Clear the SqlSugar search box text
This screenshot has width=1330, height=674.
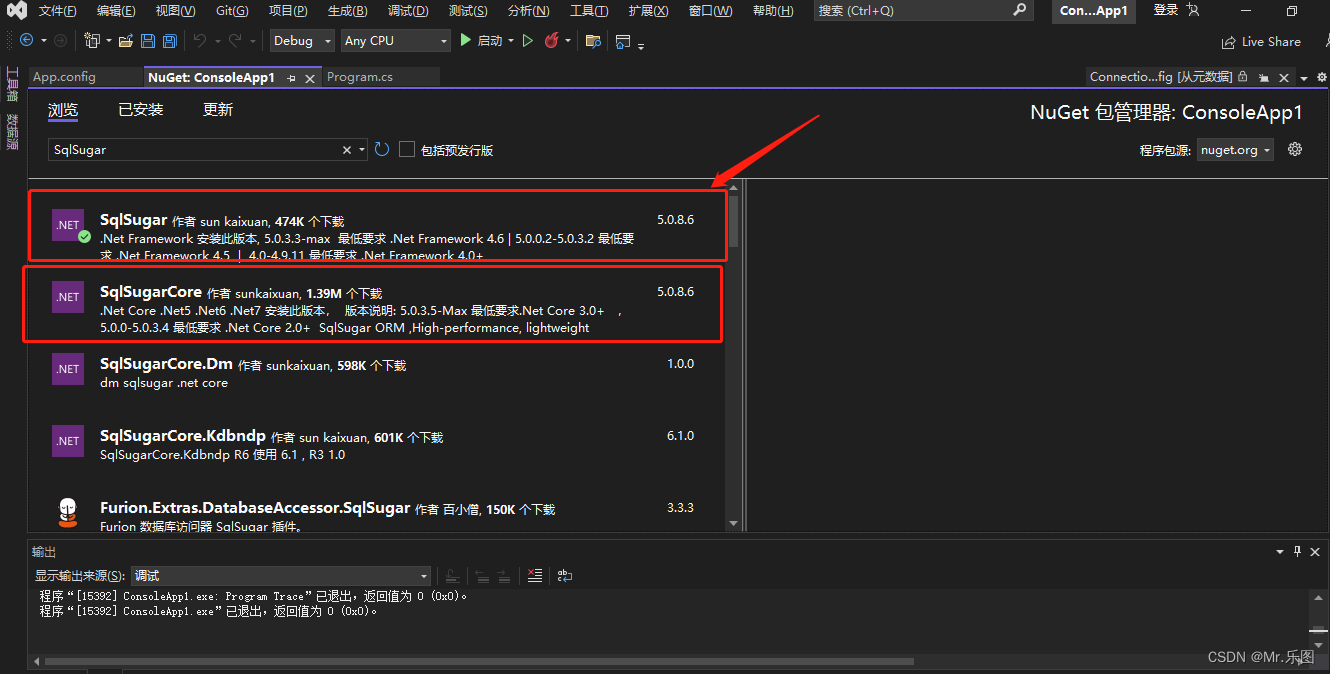coord(348,148)
